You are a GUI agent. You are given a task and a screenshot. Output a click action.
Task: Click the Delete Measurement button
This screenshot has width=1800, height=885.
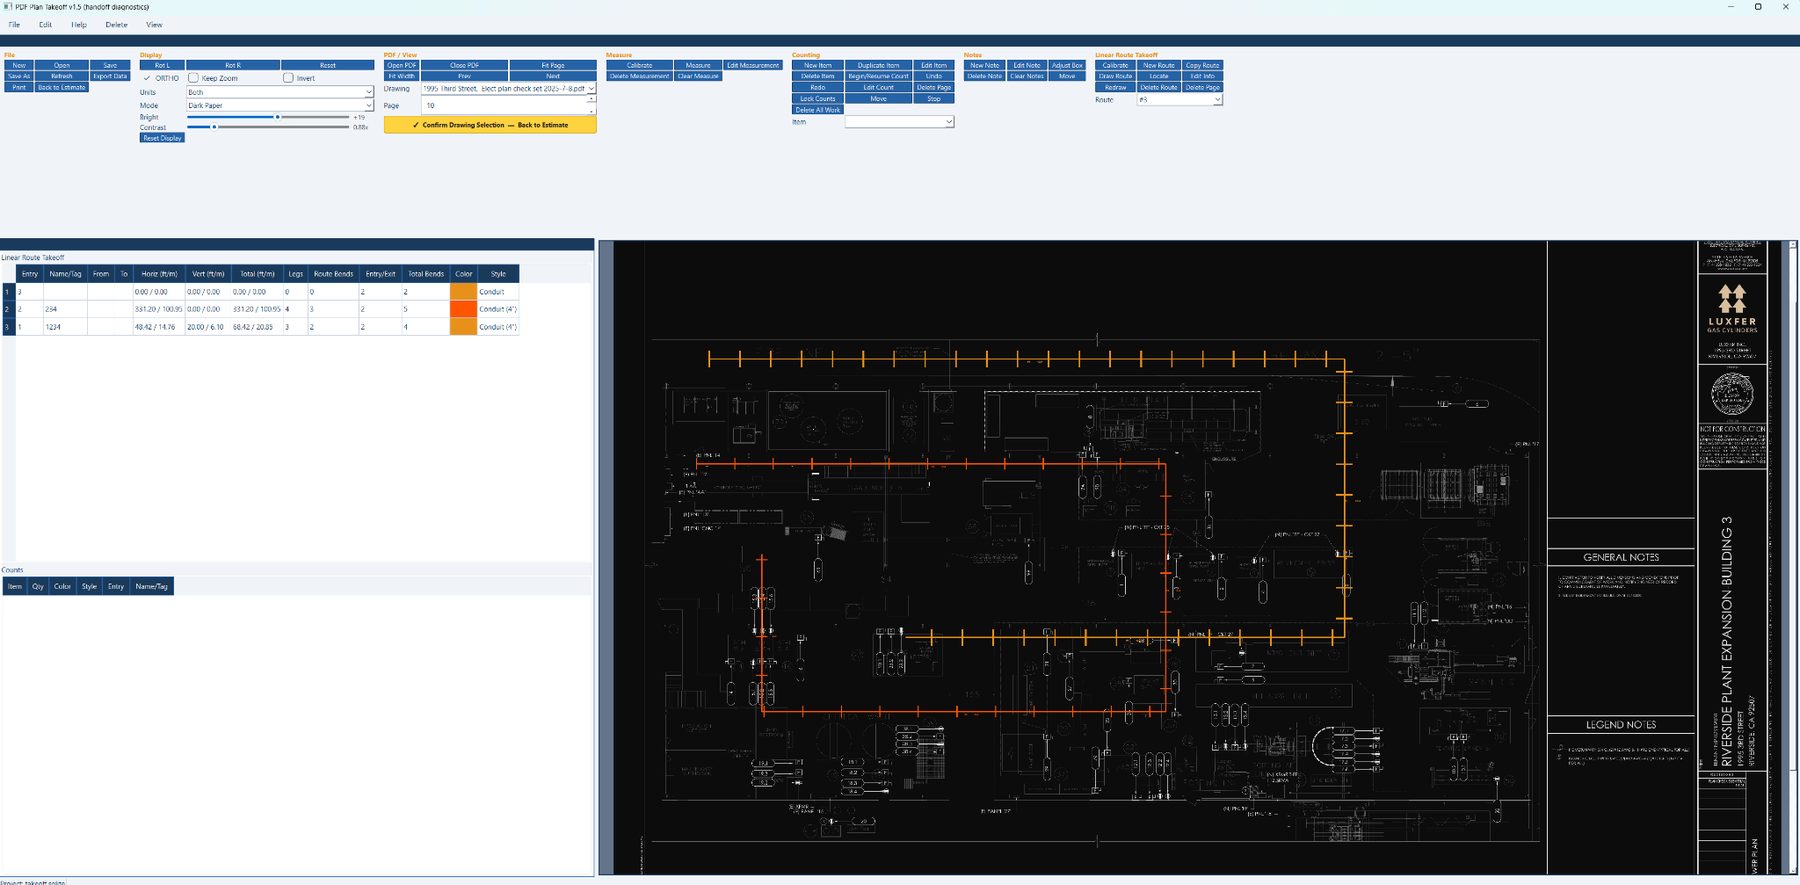click(639, 76)
